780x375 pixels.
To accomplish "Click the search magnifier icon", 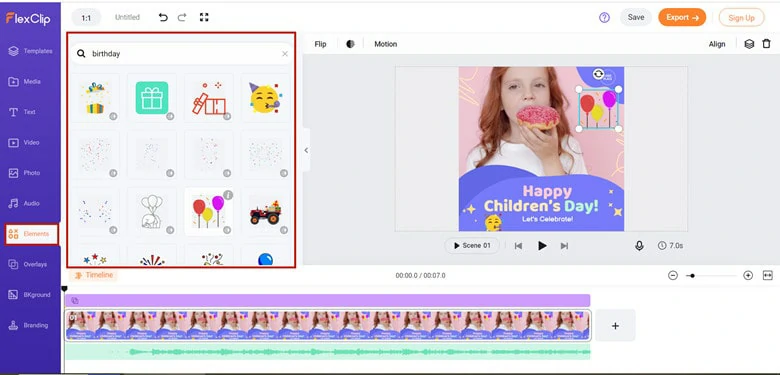I will pos(81,54).
